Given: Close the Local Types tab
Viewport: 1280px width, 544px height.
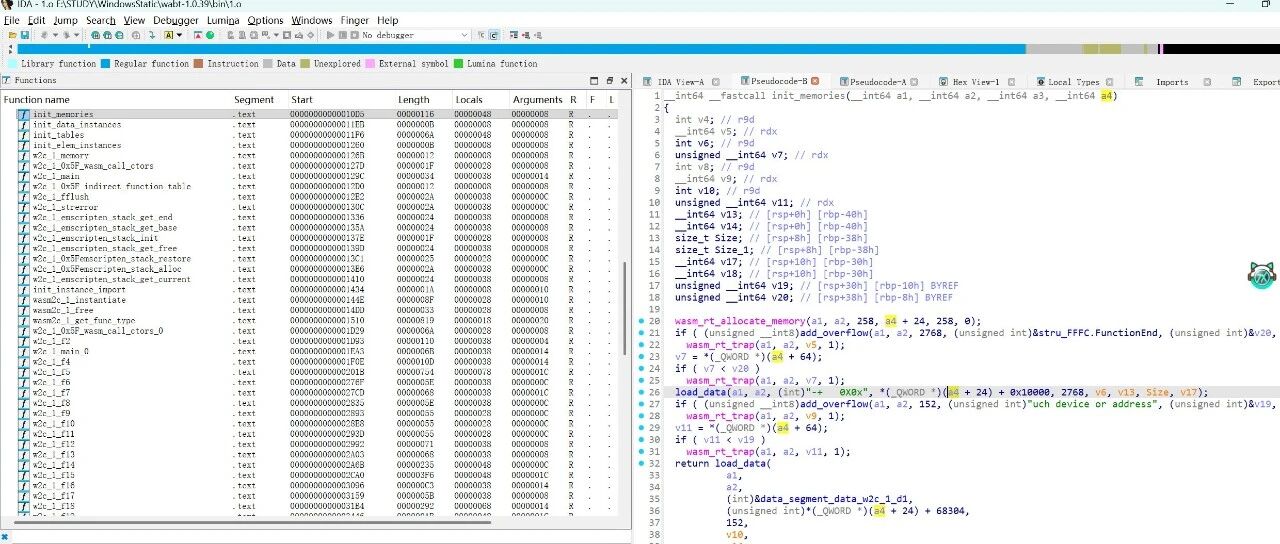Looking at the screenshot, I should click(1109, 82).
